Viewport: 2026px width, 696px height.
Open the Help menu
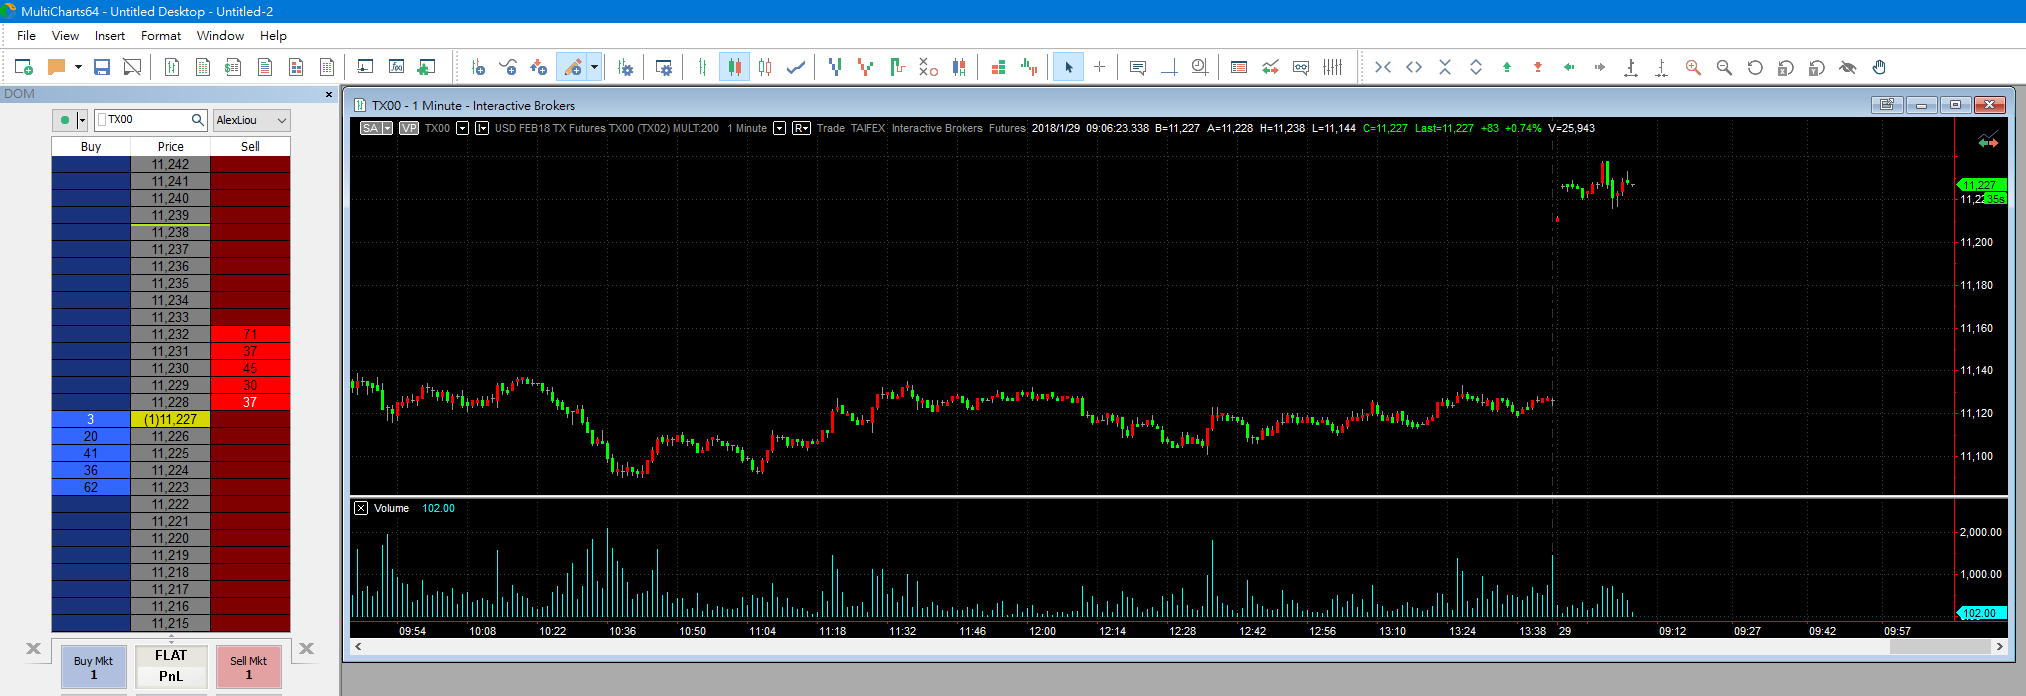[273, 35]
